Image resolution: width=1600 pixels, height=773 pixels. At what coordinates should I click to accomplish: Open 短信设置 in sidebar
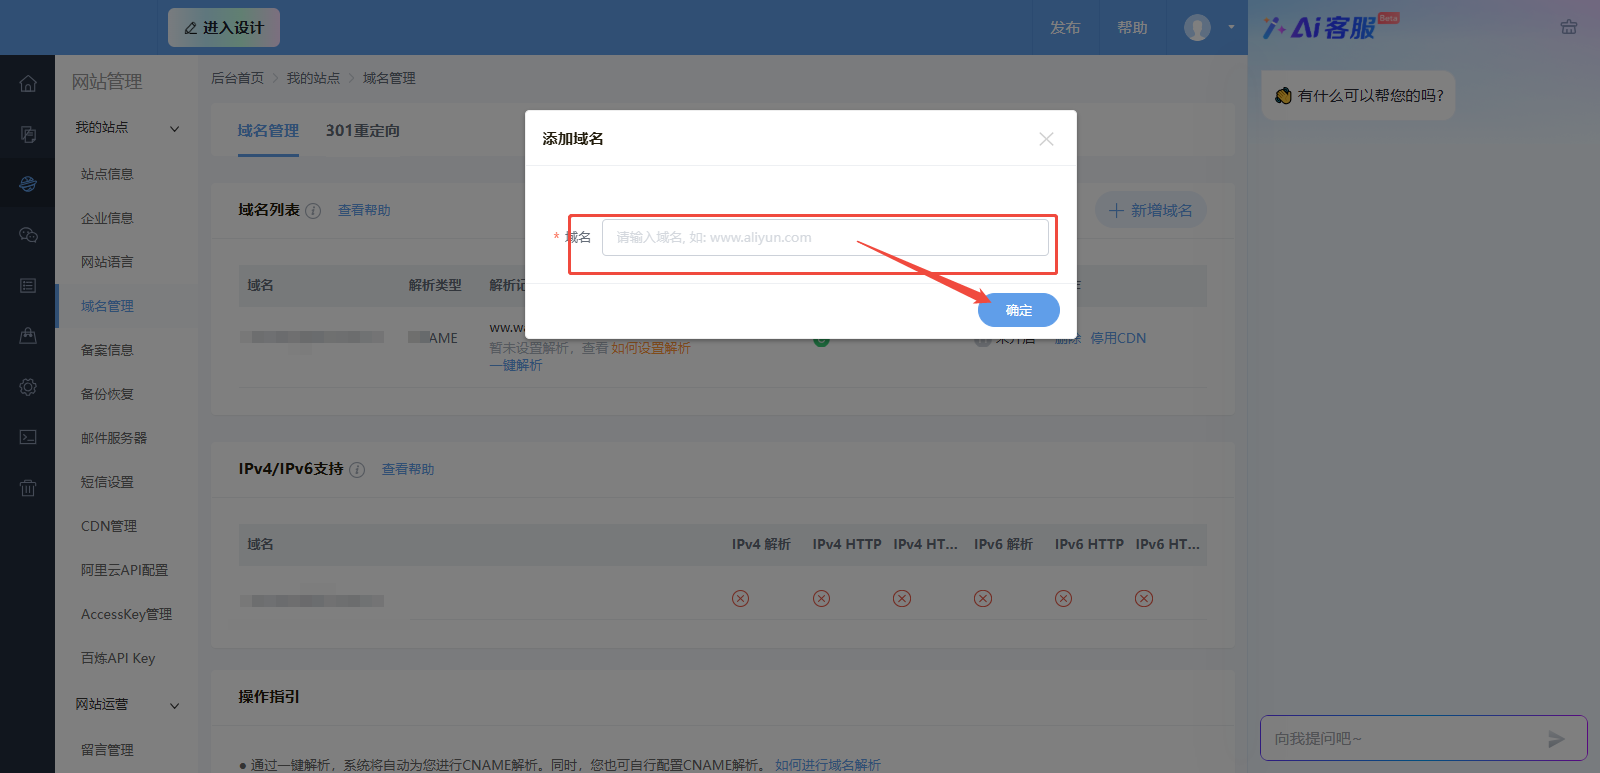click(107, 482)
